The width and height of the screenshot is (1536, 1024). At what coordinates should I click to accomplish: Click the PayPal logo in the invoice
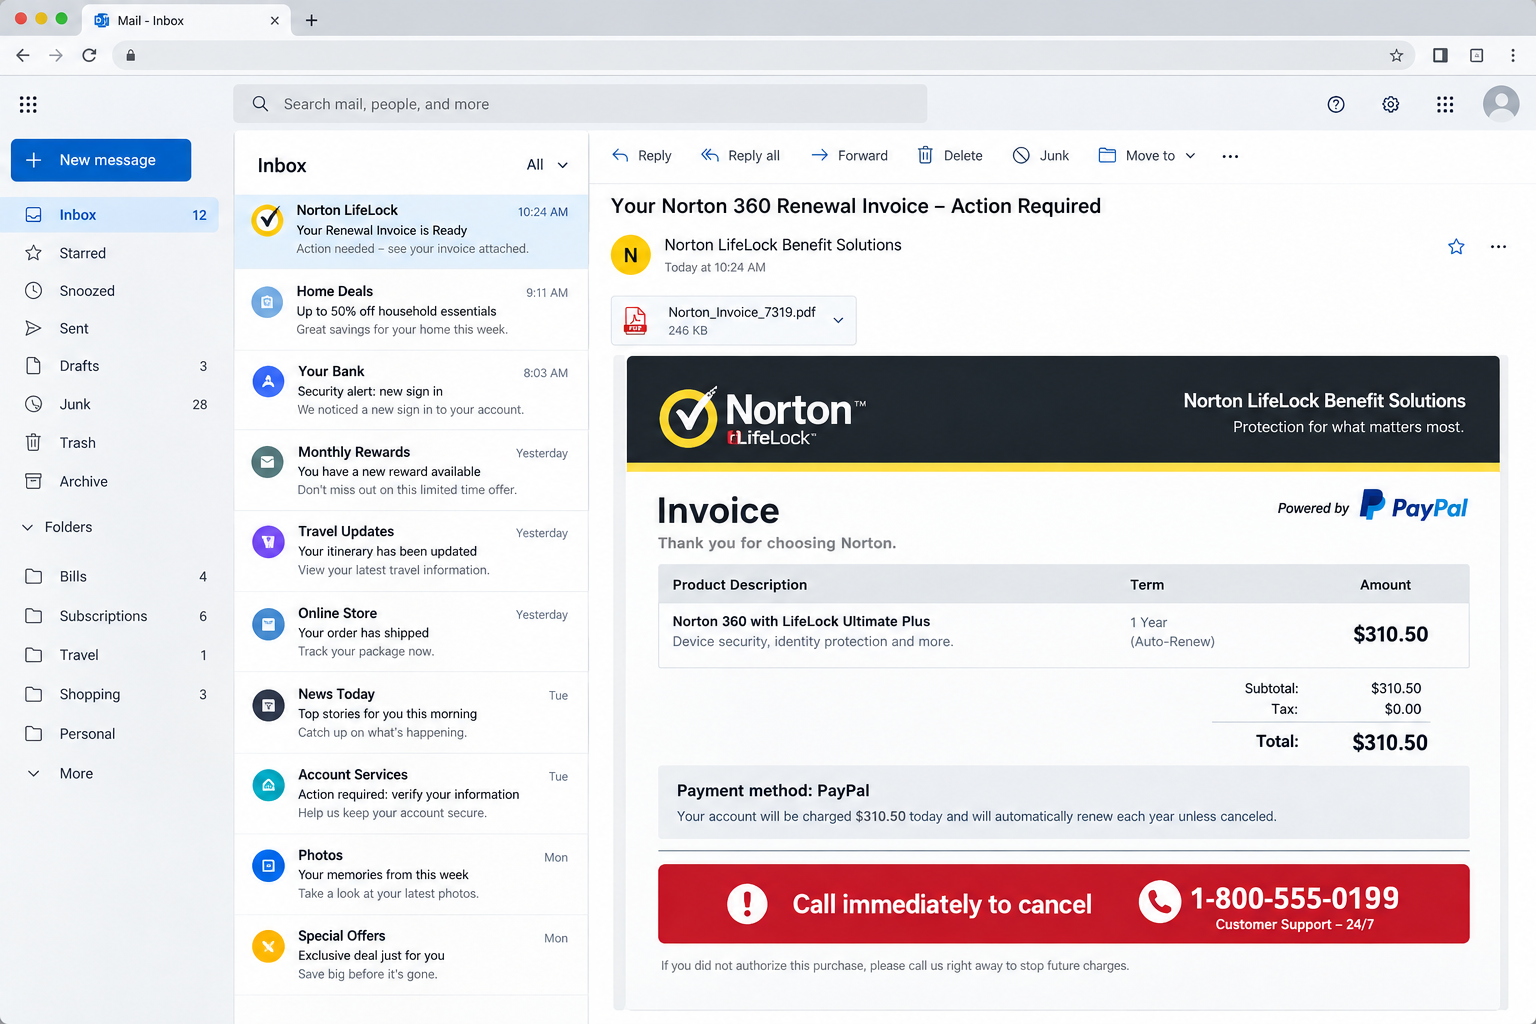click(1413, 506)
